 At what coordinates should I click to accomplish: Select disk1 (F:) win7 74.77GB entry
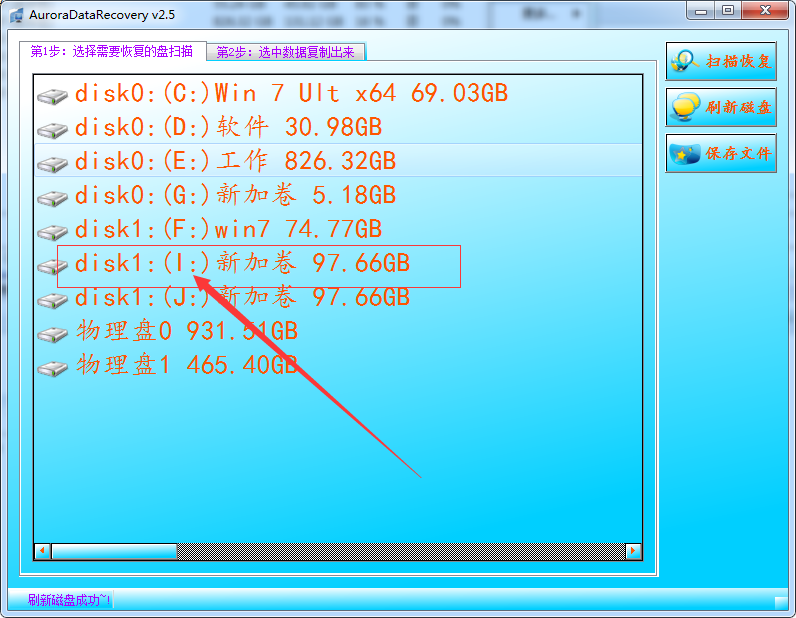pos(338,229)
